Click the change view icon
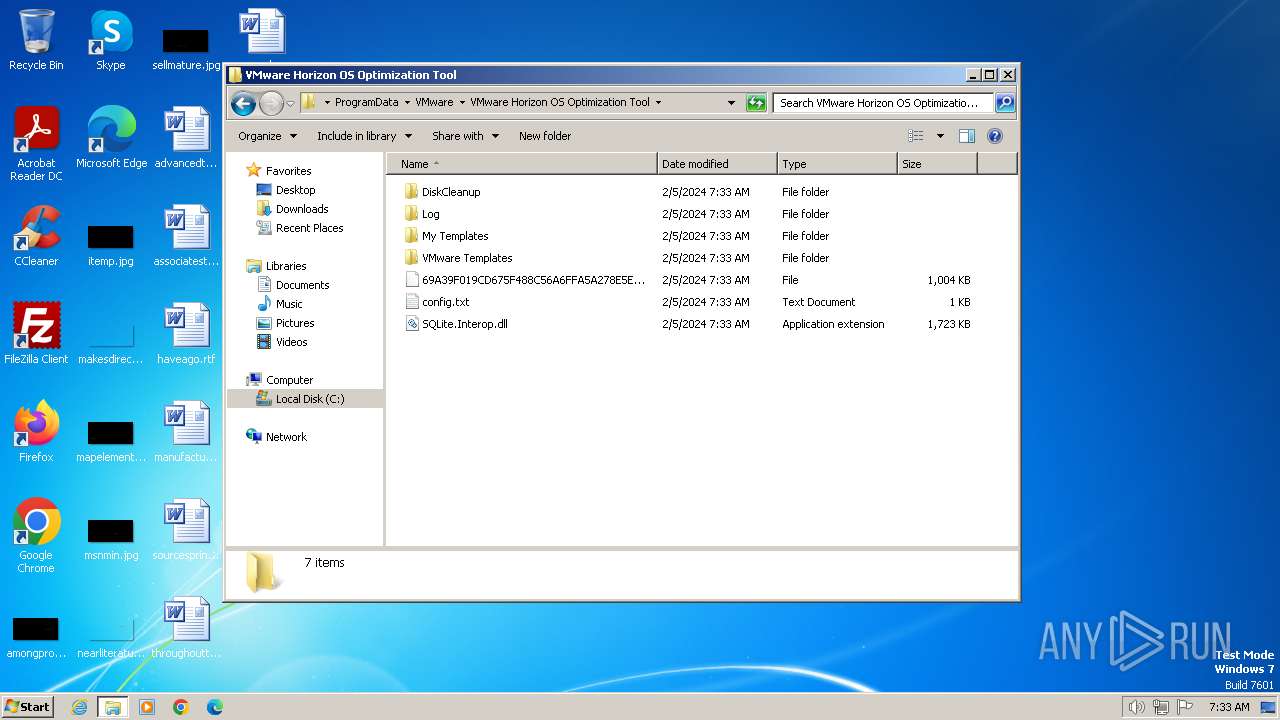This screenshot has height=720, width=1280. pos(915,136)
